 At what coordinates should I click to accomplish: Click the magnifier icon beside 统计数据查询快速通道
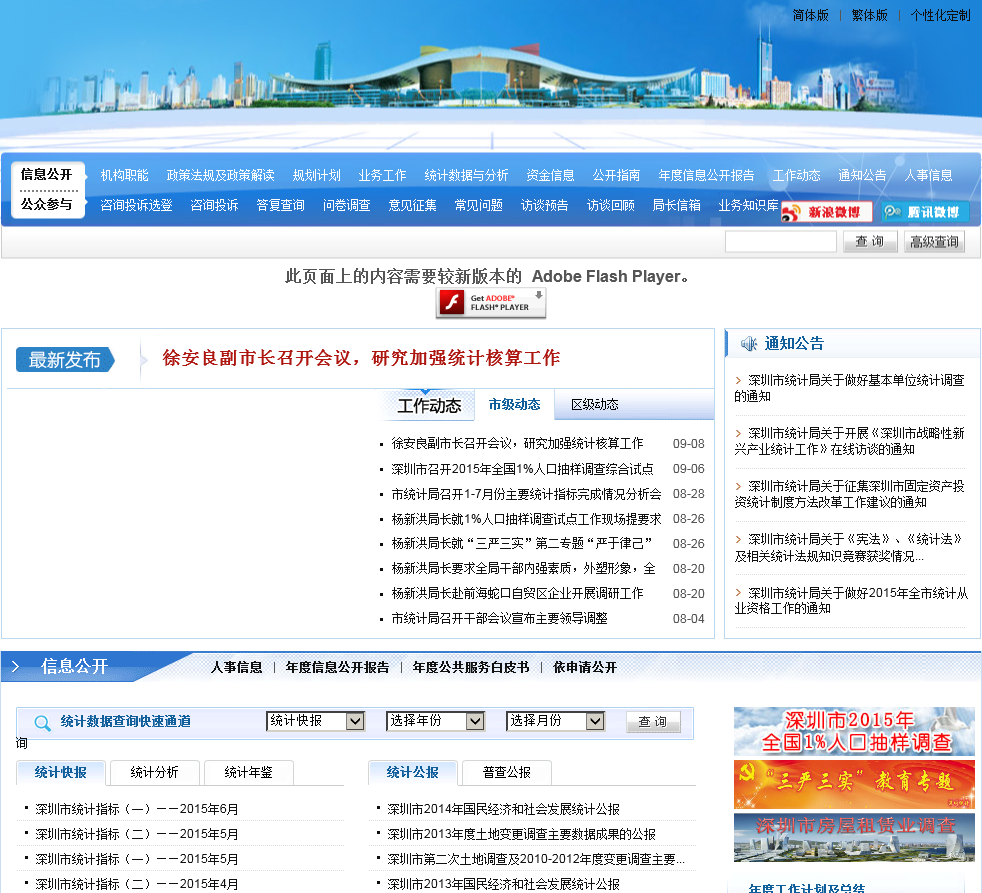point(42,723)
